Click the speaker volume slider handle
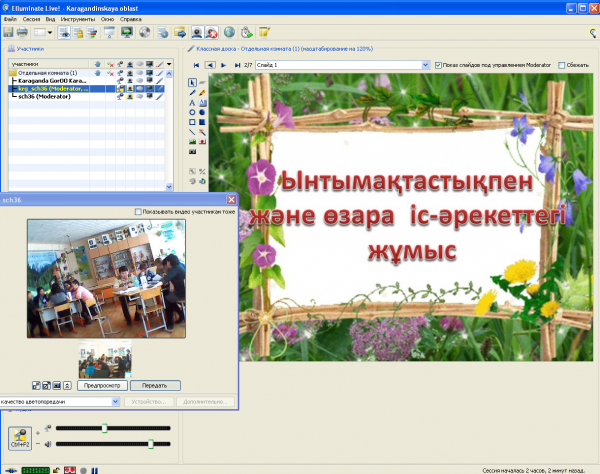This screenshot has width=600, height=474. tap(151, 443)
